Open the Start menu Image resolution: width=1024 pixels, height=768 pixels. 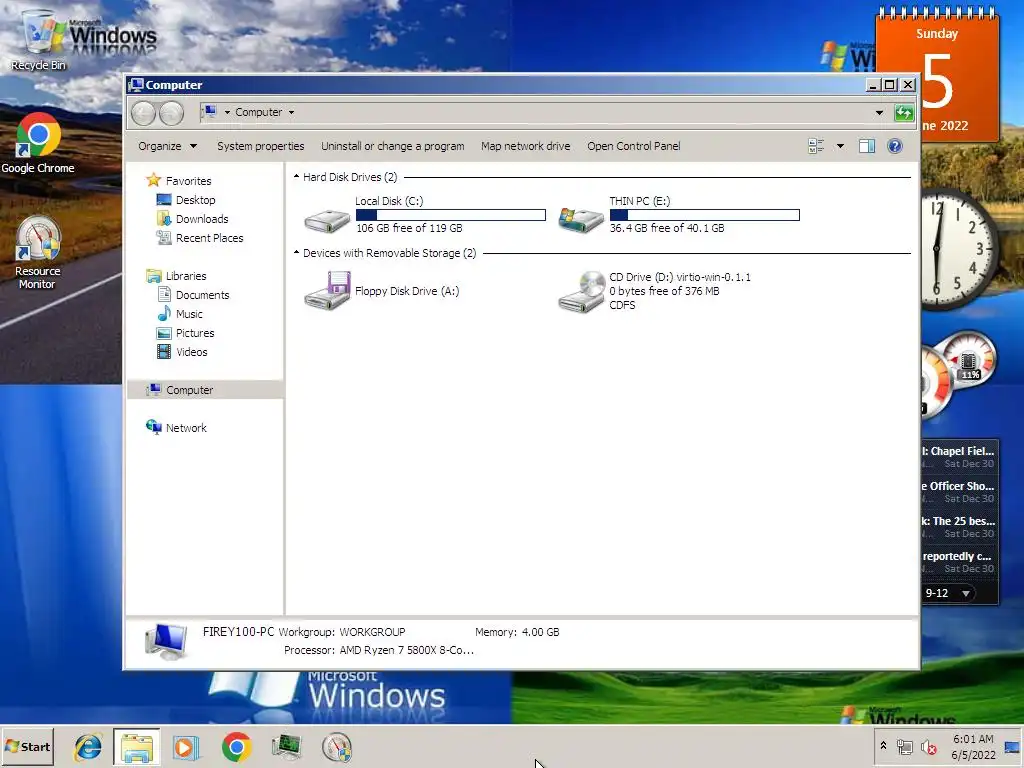pos(27,746)
